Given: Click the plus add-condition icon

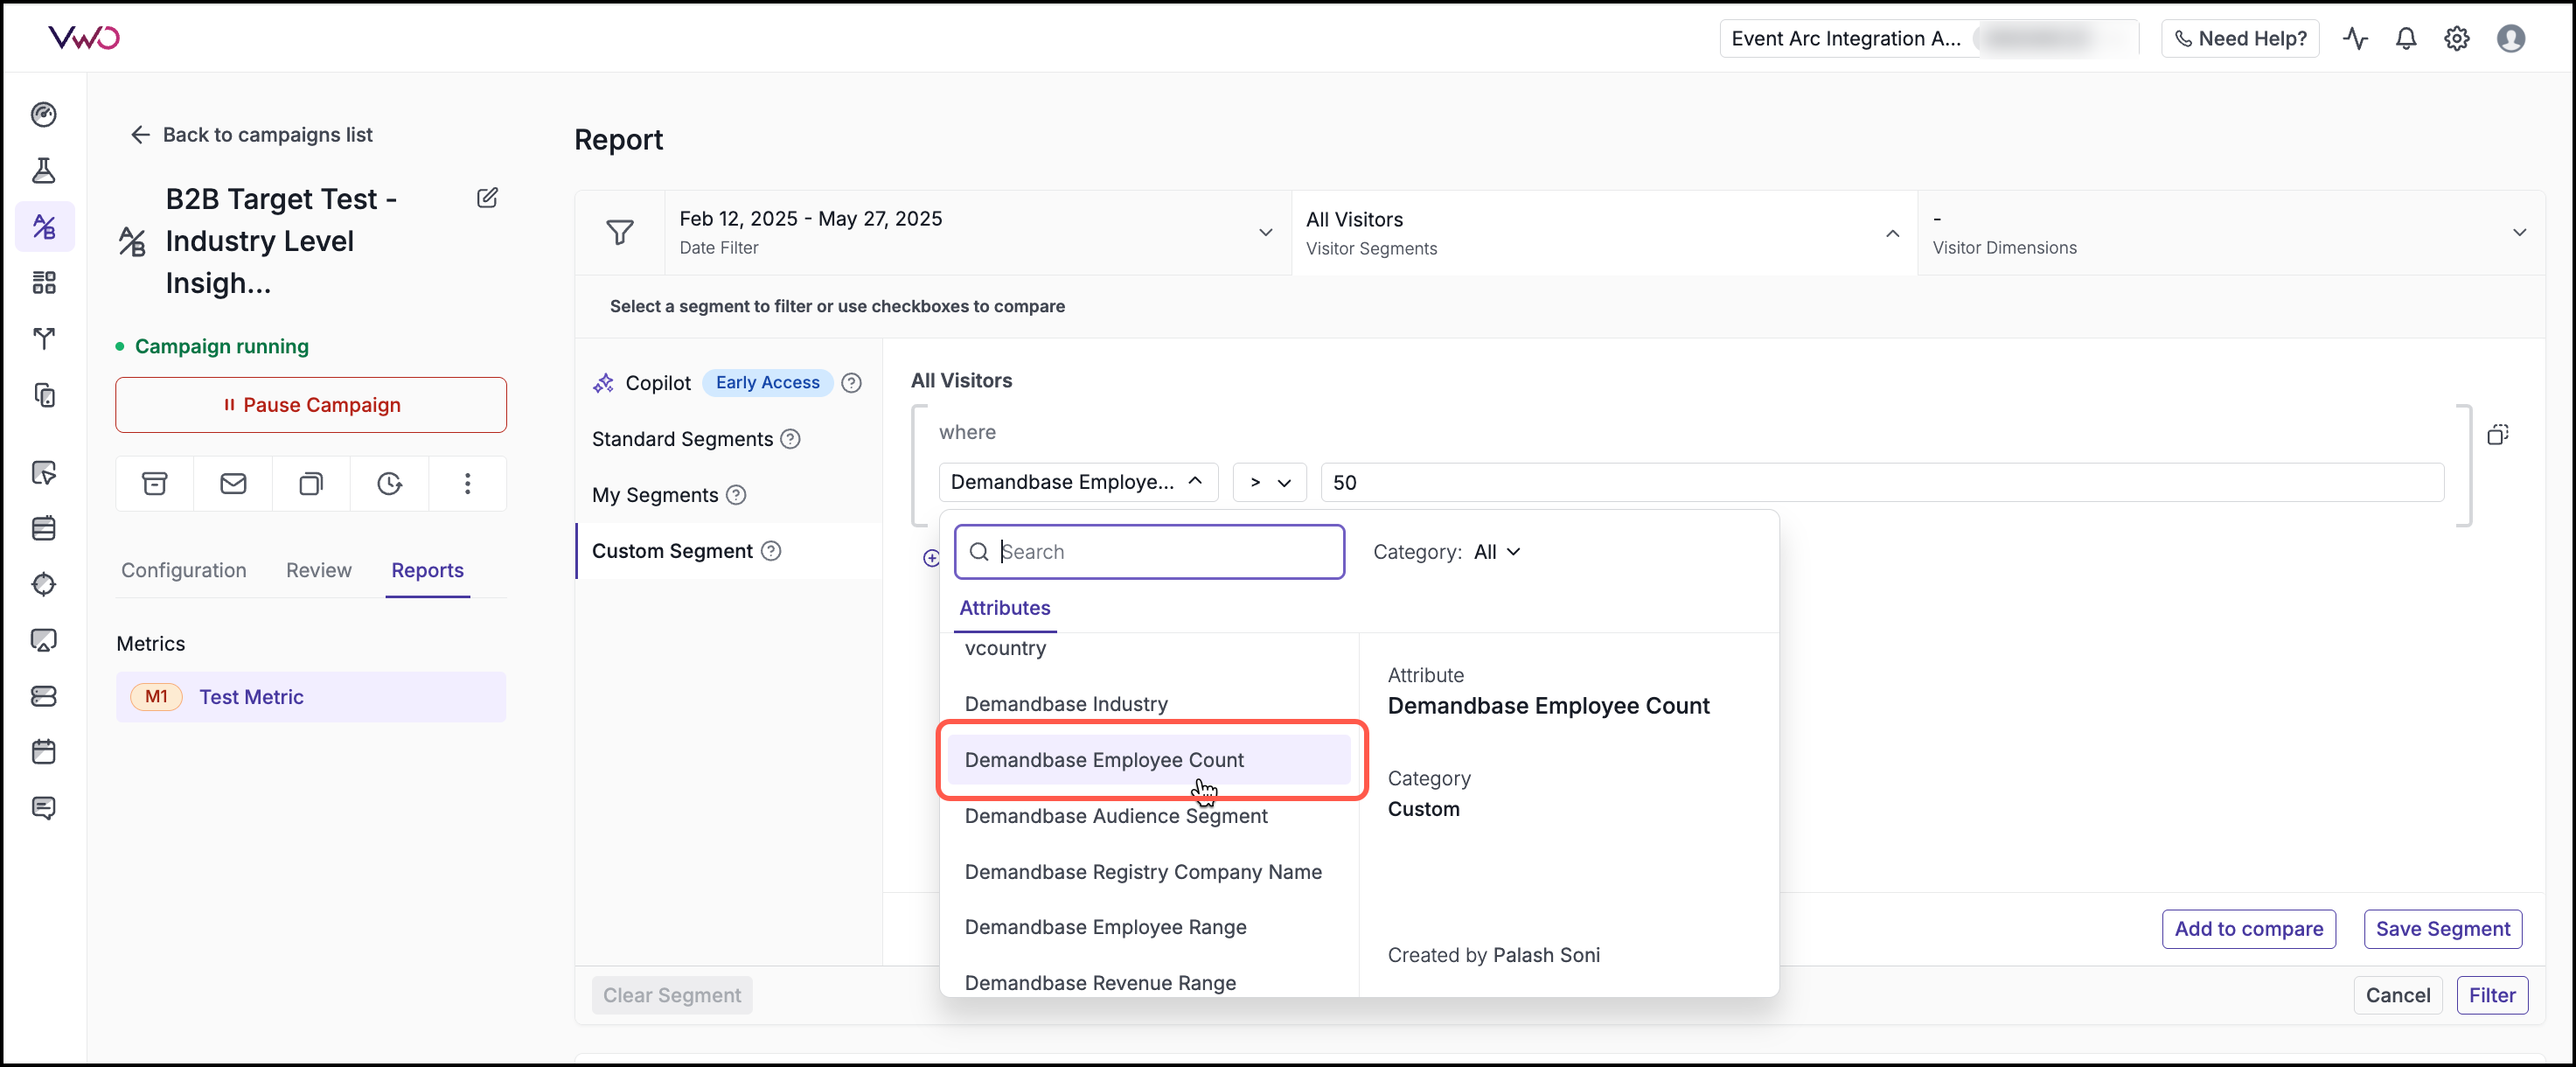Looking at the screenshot, I should click(931, 558).
